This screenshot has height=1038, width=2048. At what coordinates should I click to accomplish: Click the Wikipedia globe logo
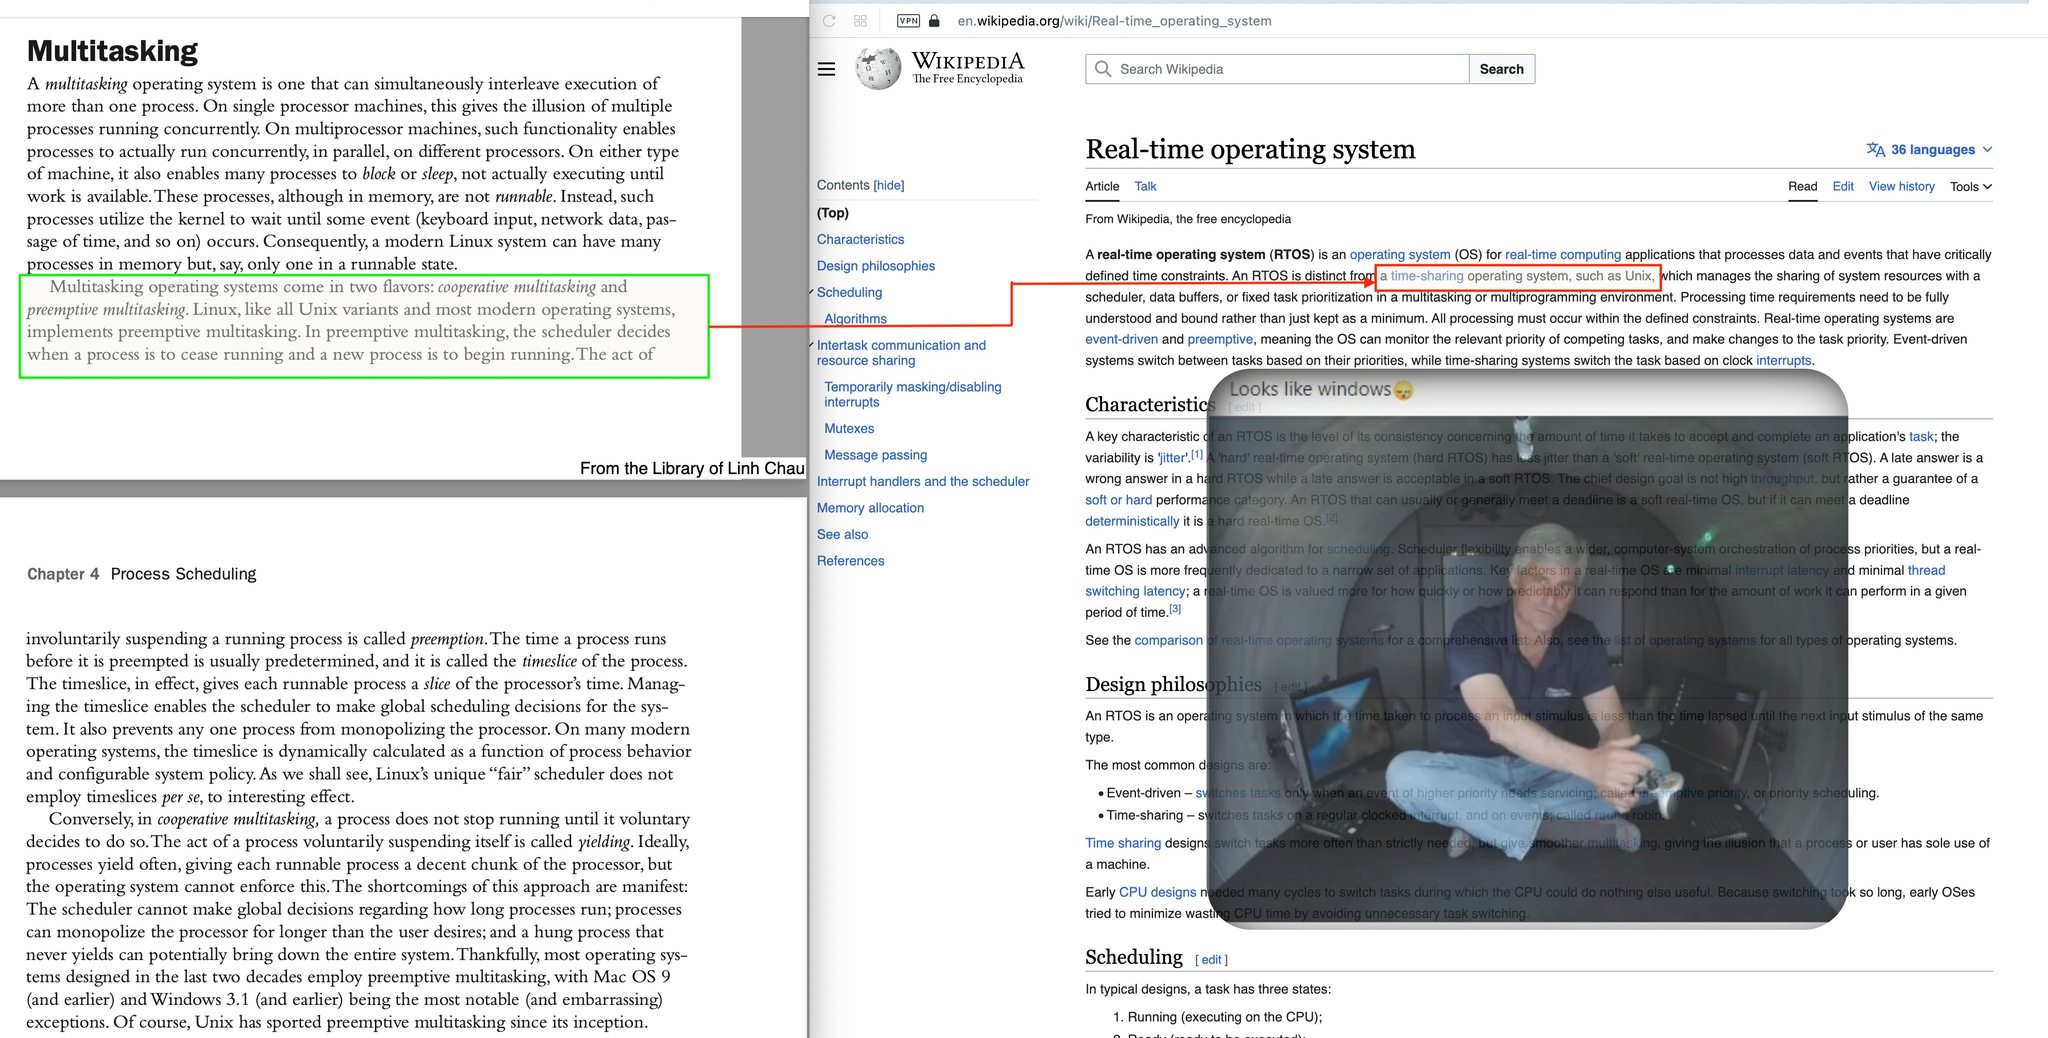click(x=878, y=68)
